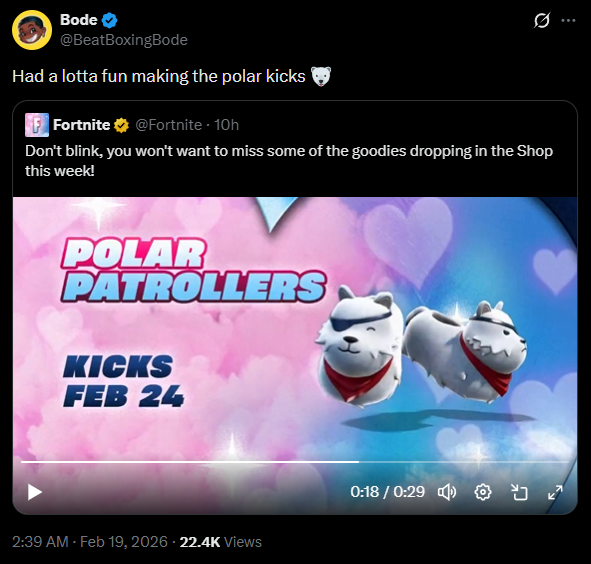
Task: Expand video to fullscreen
Action: [555, 492]
